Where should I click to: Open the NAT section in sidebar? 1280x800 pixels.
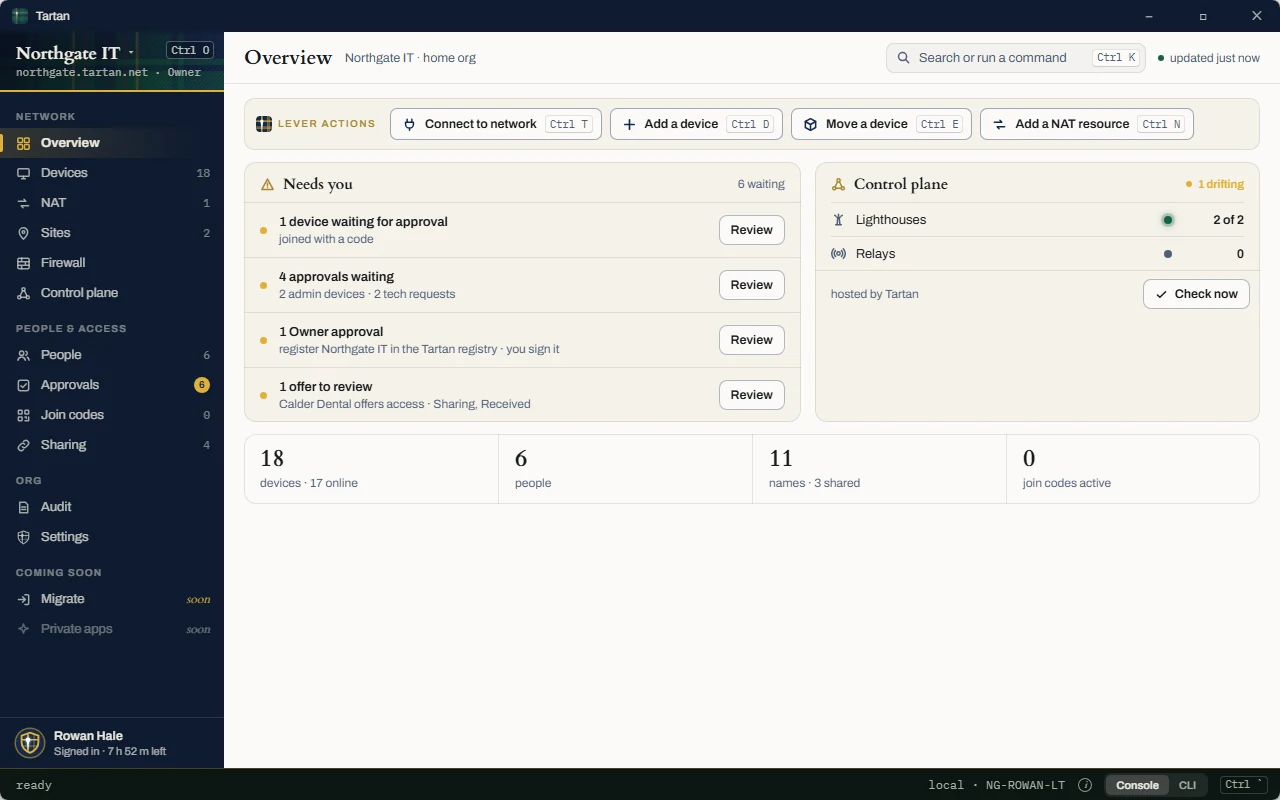coord(112,203)
